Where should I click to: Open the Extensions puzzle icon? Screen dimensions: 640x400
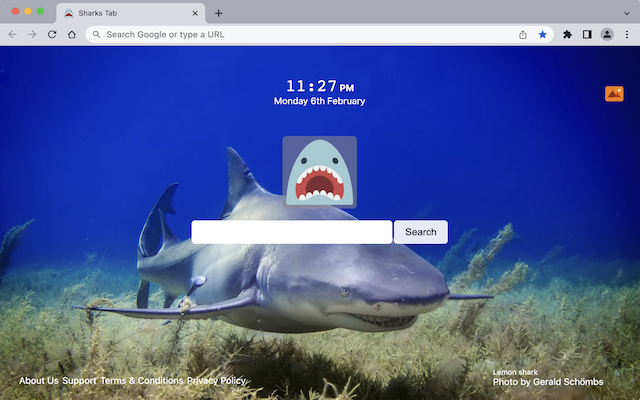(x=567, y=35)
